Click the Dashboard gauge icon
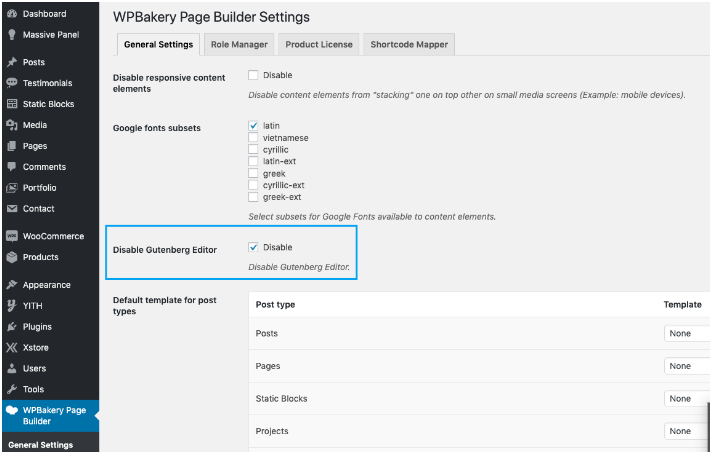Viewport: 710px width, 452px height. click(x=12, y=14)
